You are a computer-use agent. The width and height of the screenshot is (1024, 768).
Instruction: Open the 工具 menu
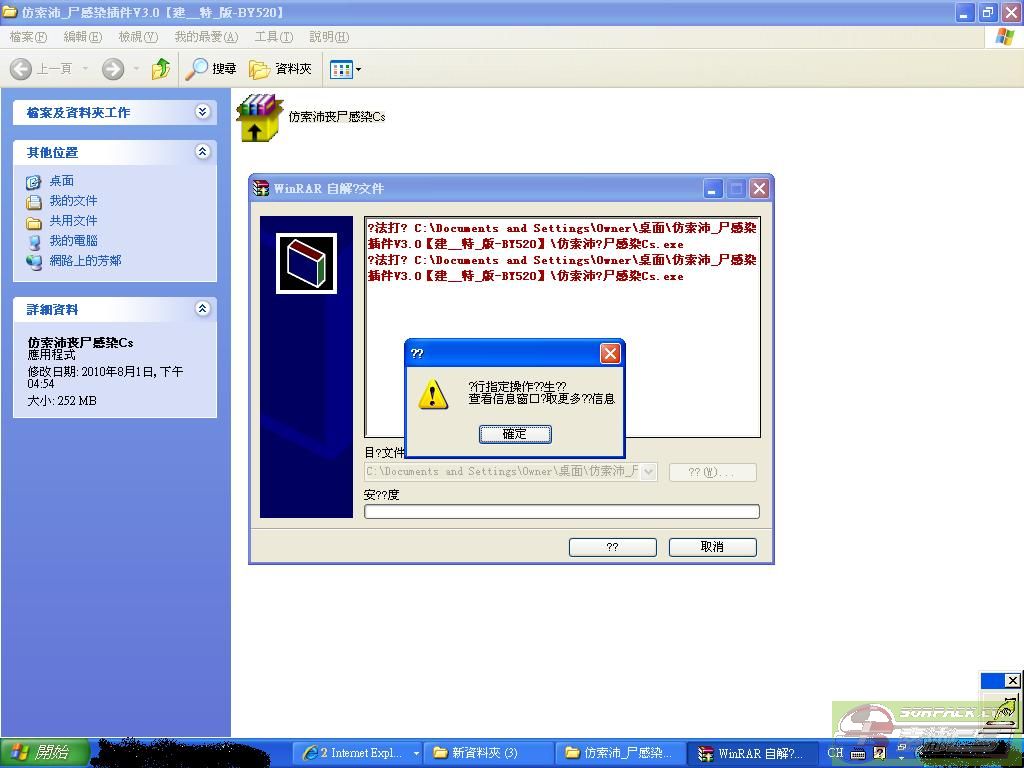[273, 37]
